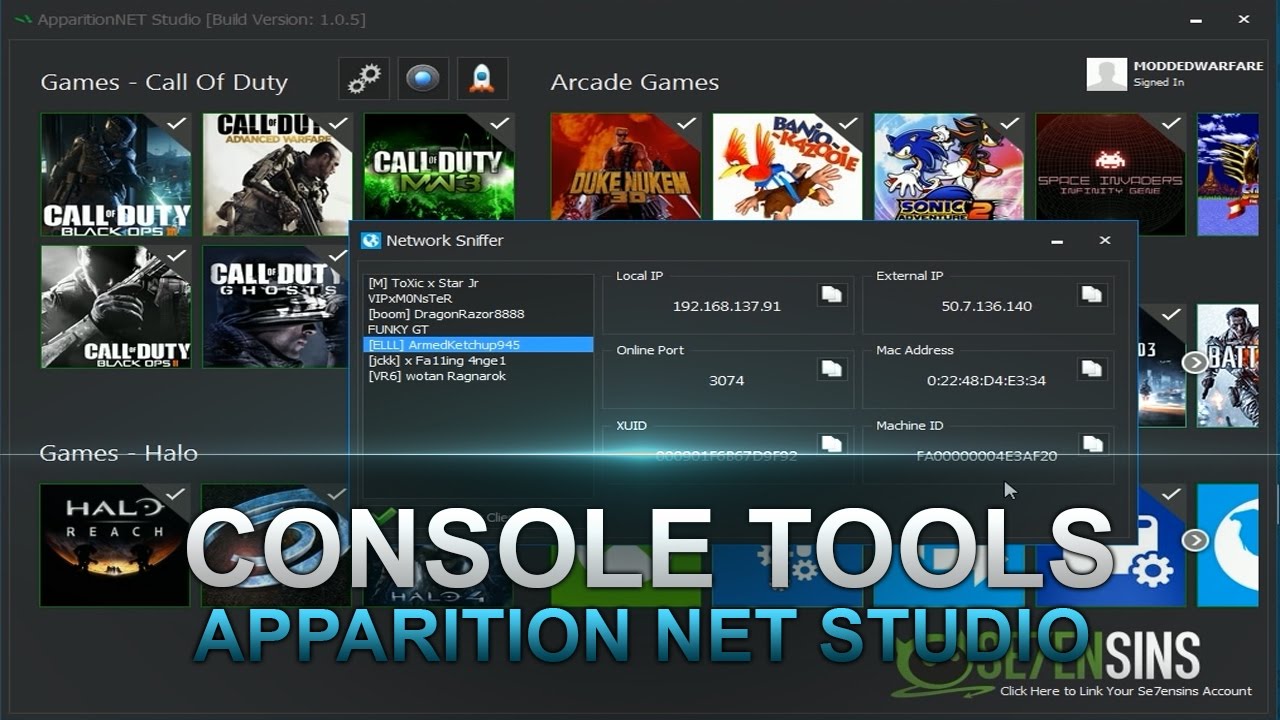Select [VR6] wotan Ragnarok player

point(478,376)
